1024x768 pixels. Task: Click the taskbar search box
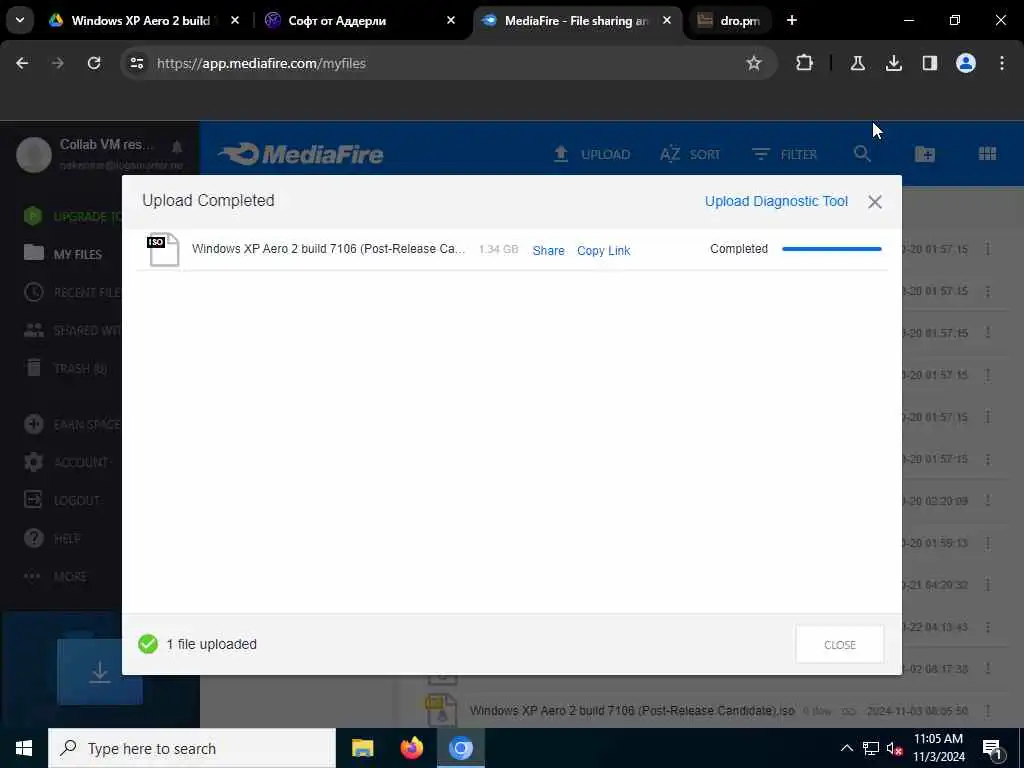(x=192, y=748)
